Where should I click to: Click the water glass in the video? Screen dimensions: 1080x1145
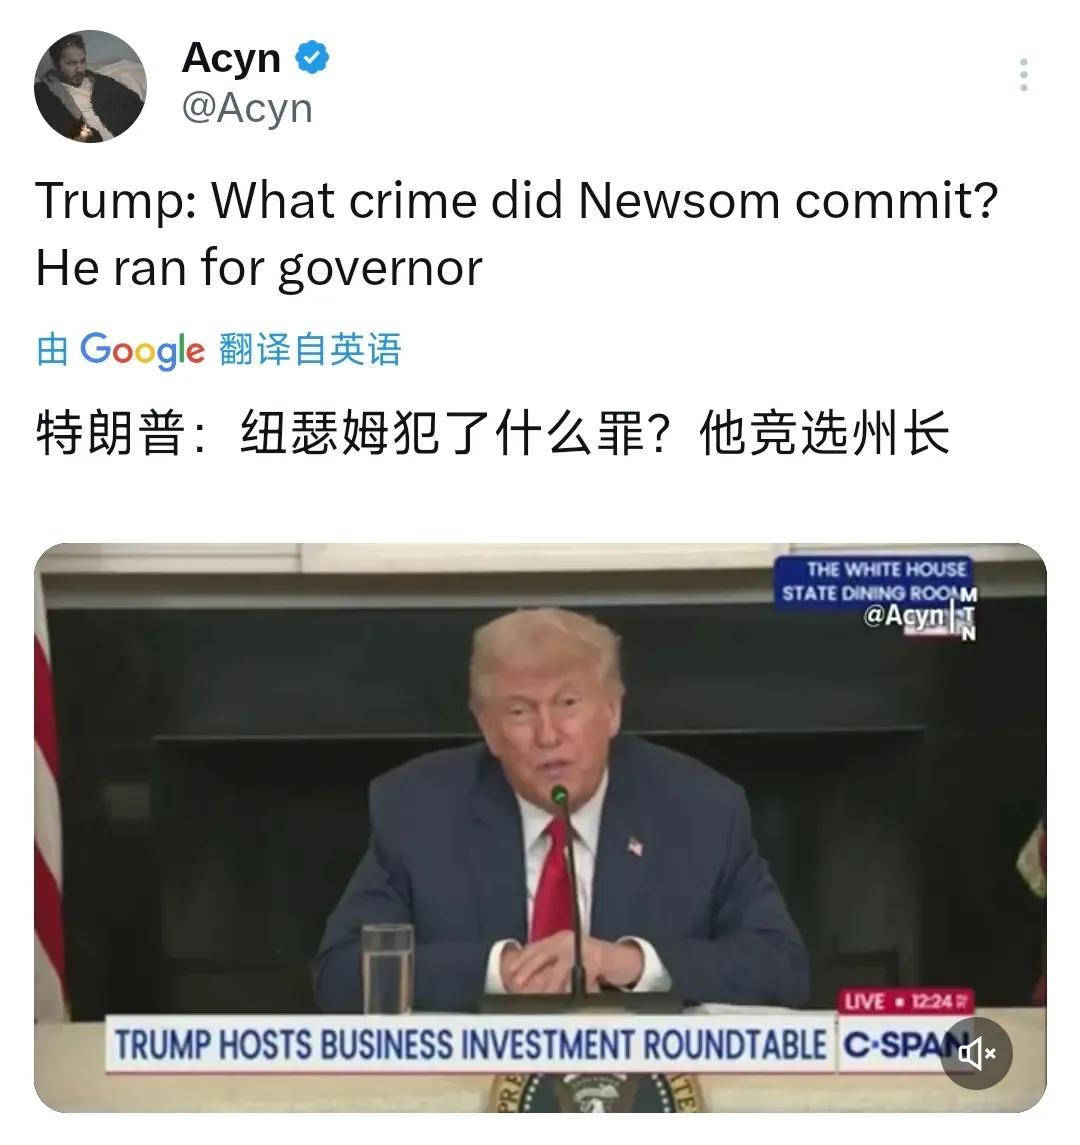tap(387, 968)
